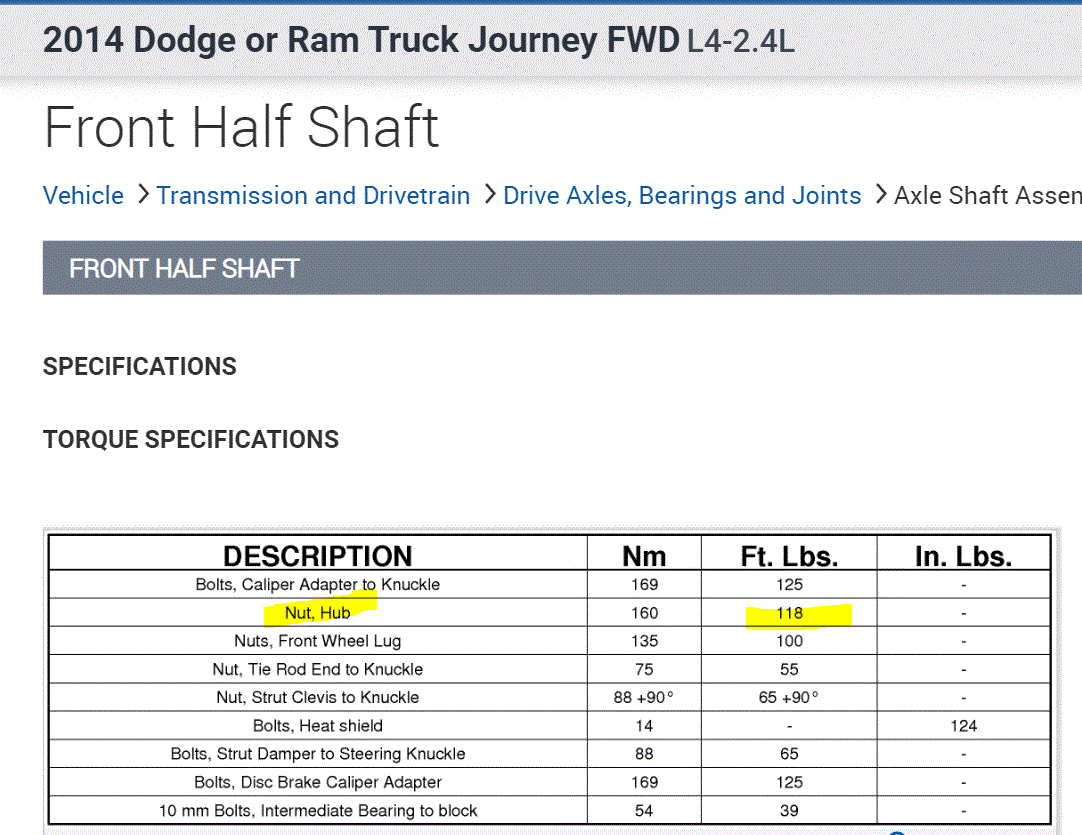Open the Vehicle breadcrumb link
This screenshot has width=1082, height=835.
pos(83,195)
